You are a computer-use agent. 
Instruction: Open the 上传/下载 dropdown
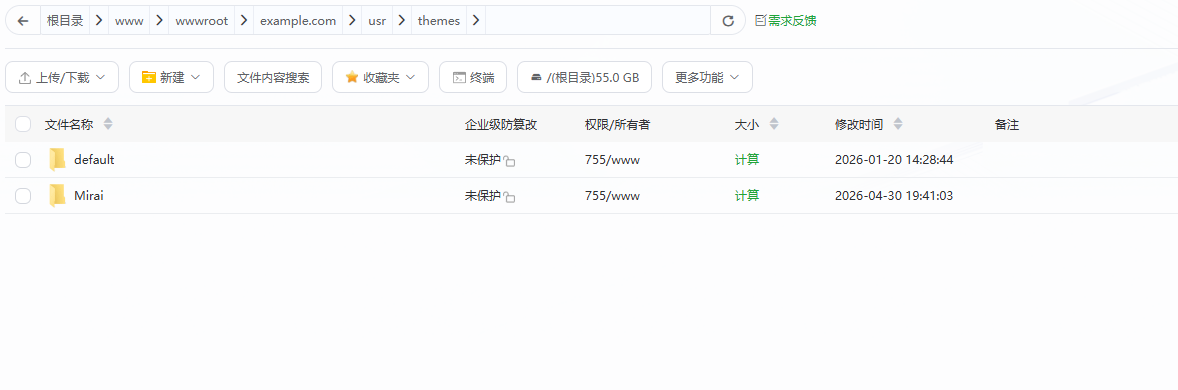62,77
